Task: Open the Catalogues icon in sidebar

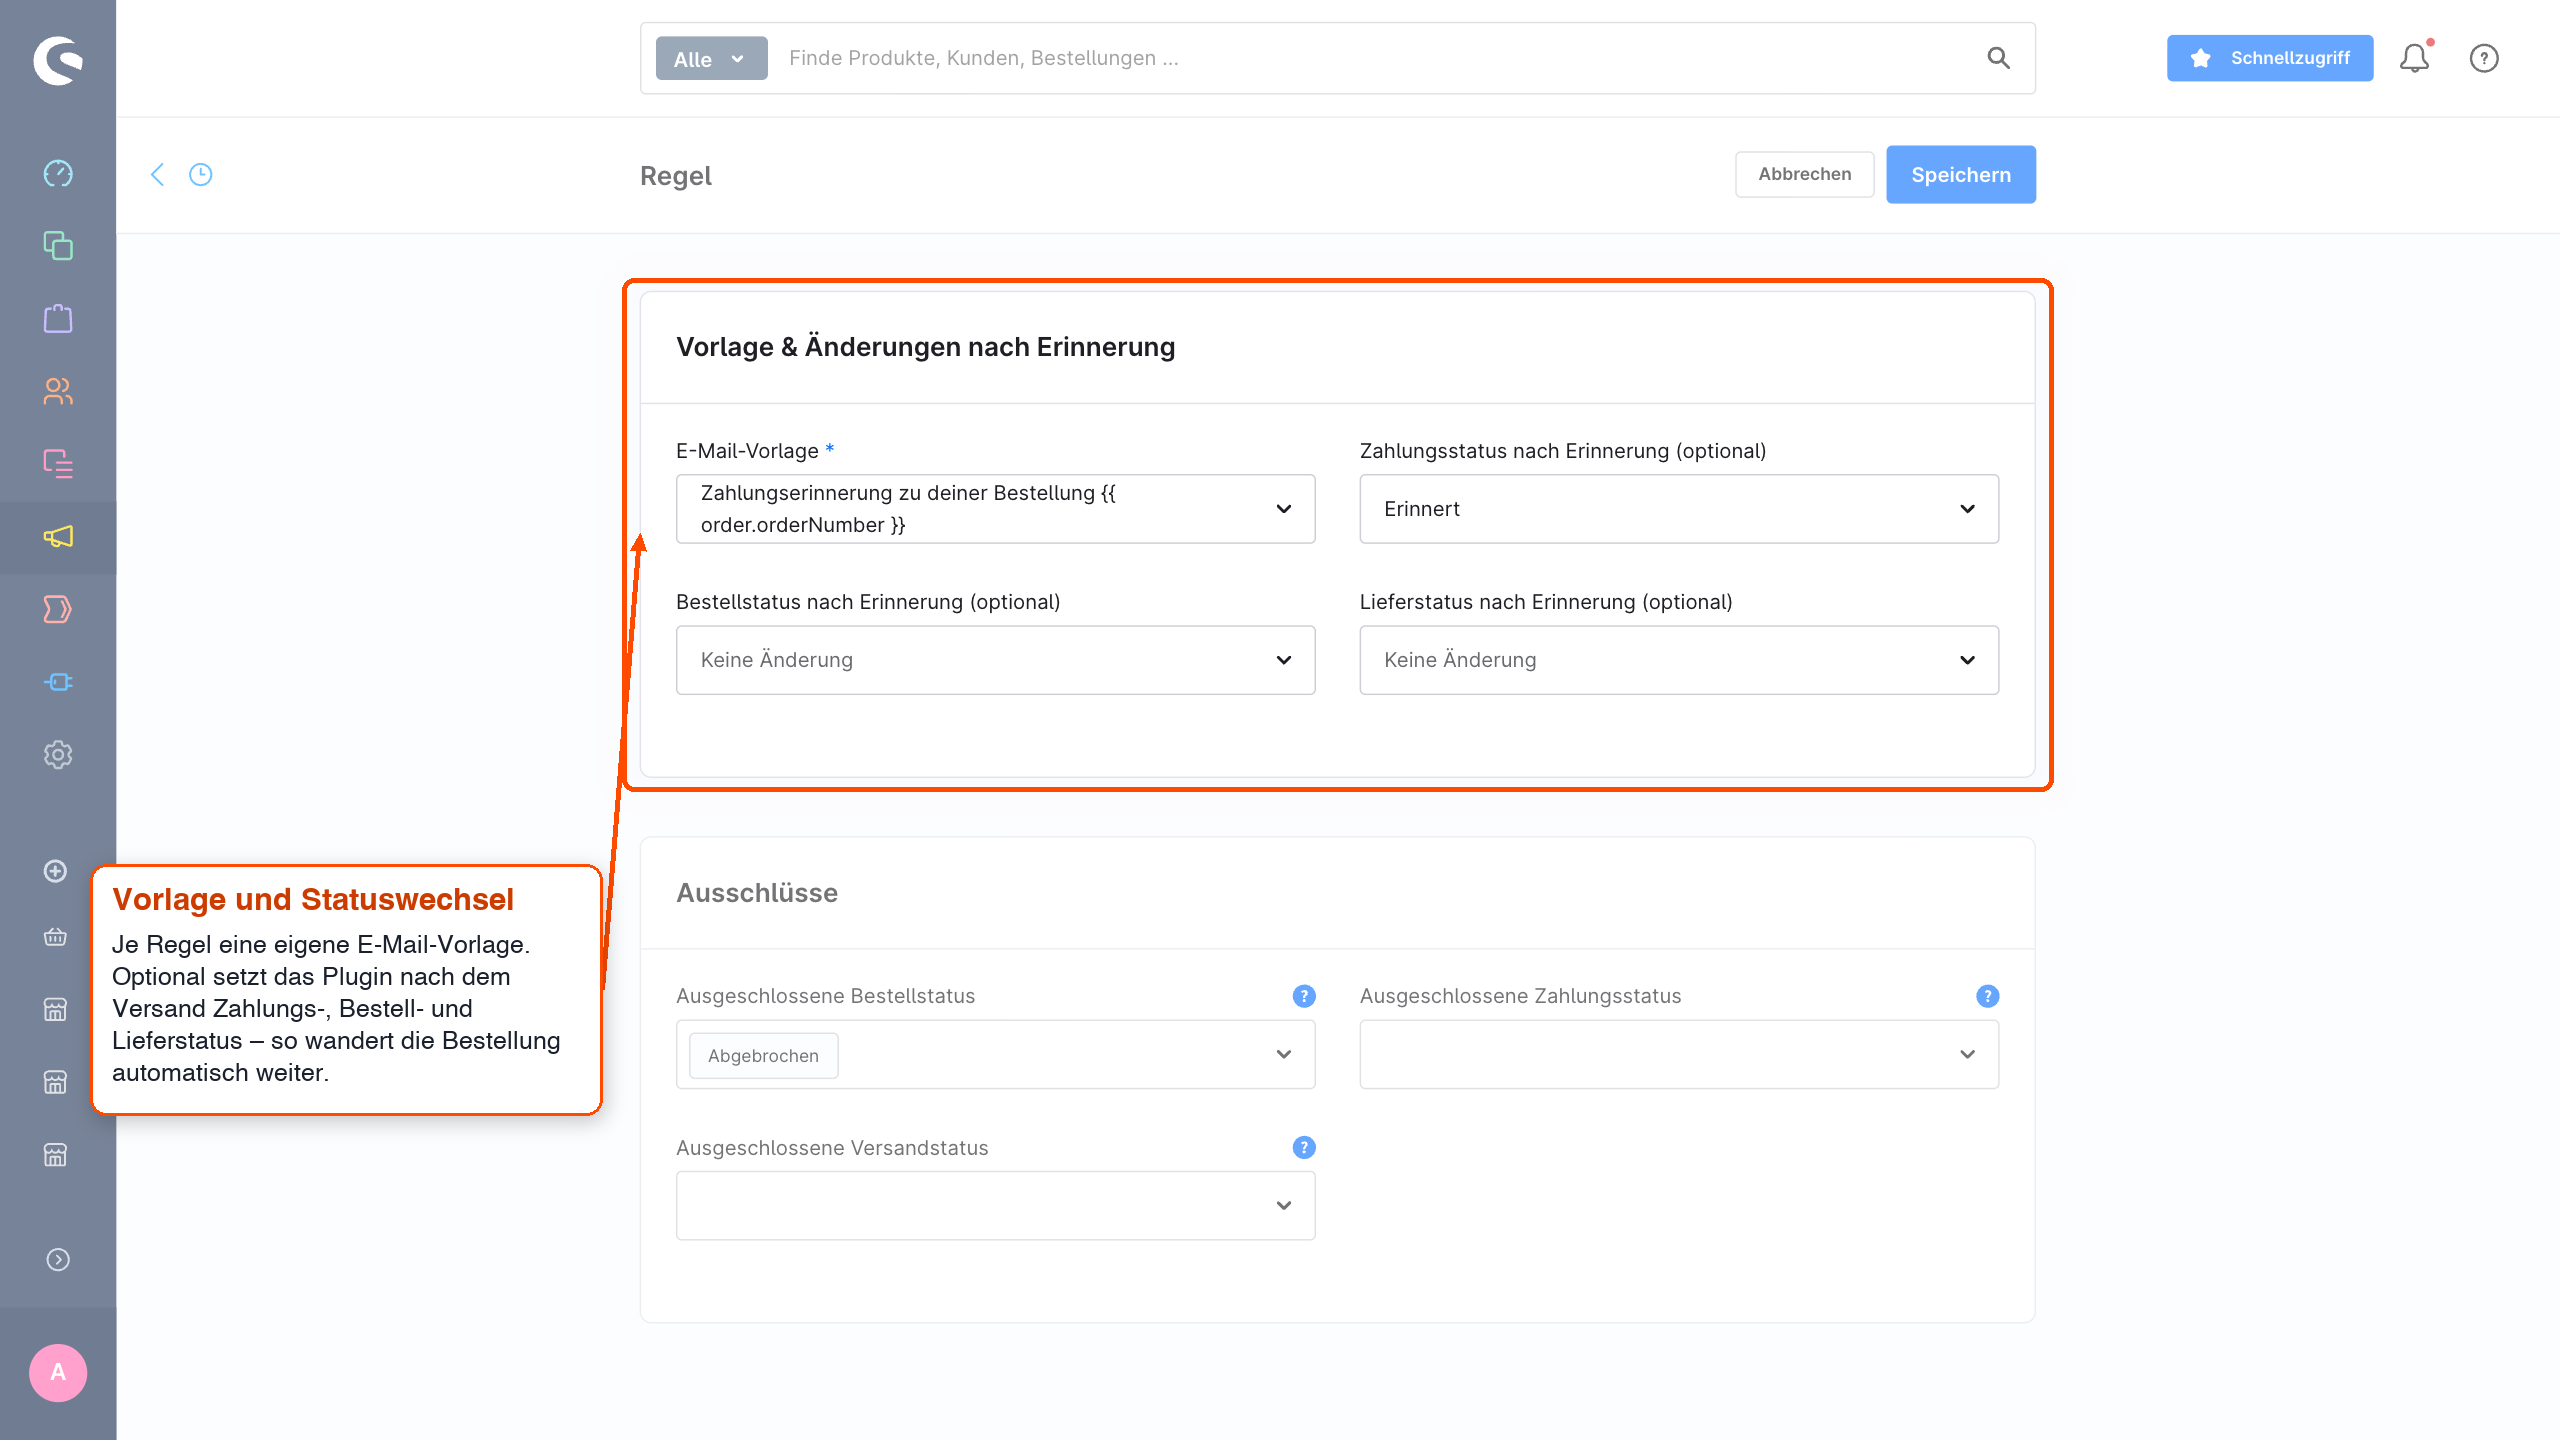Action: coord(58,246)
